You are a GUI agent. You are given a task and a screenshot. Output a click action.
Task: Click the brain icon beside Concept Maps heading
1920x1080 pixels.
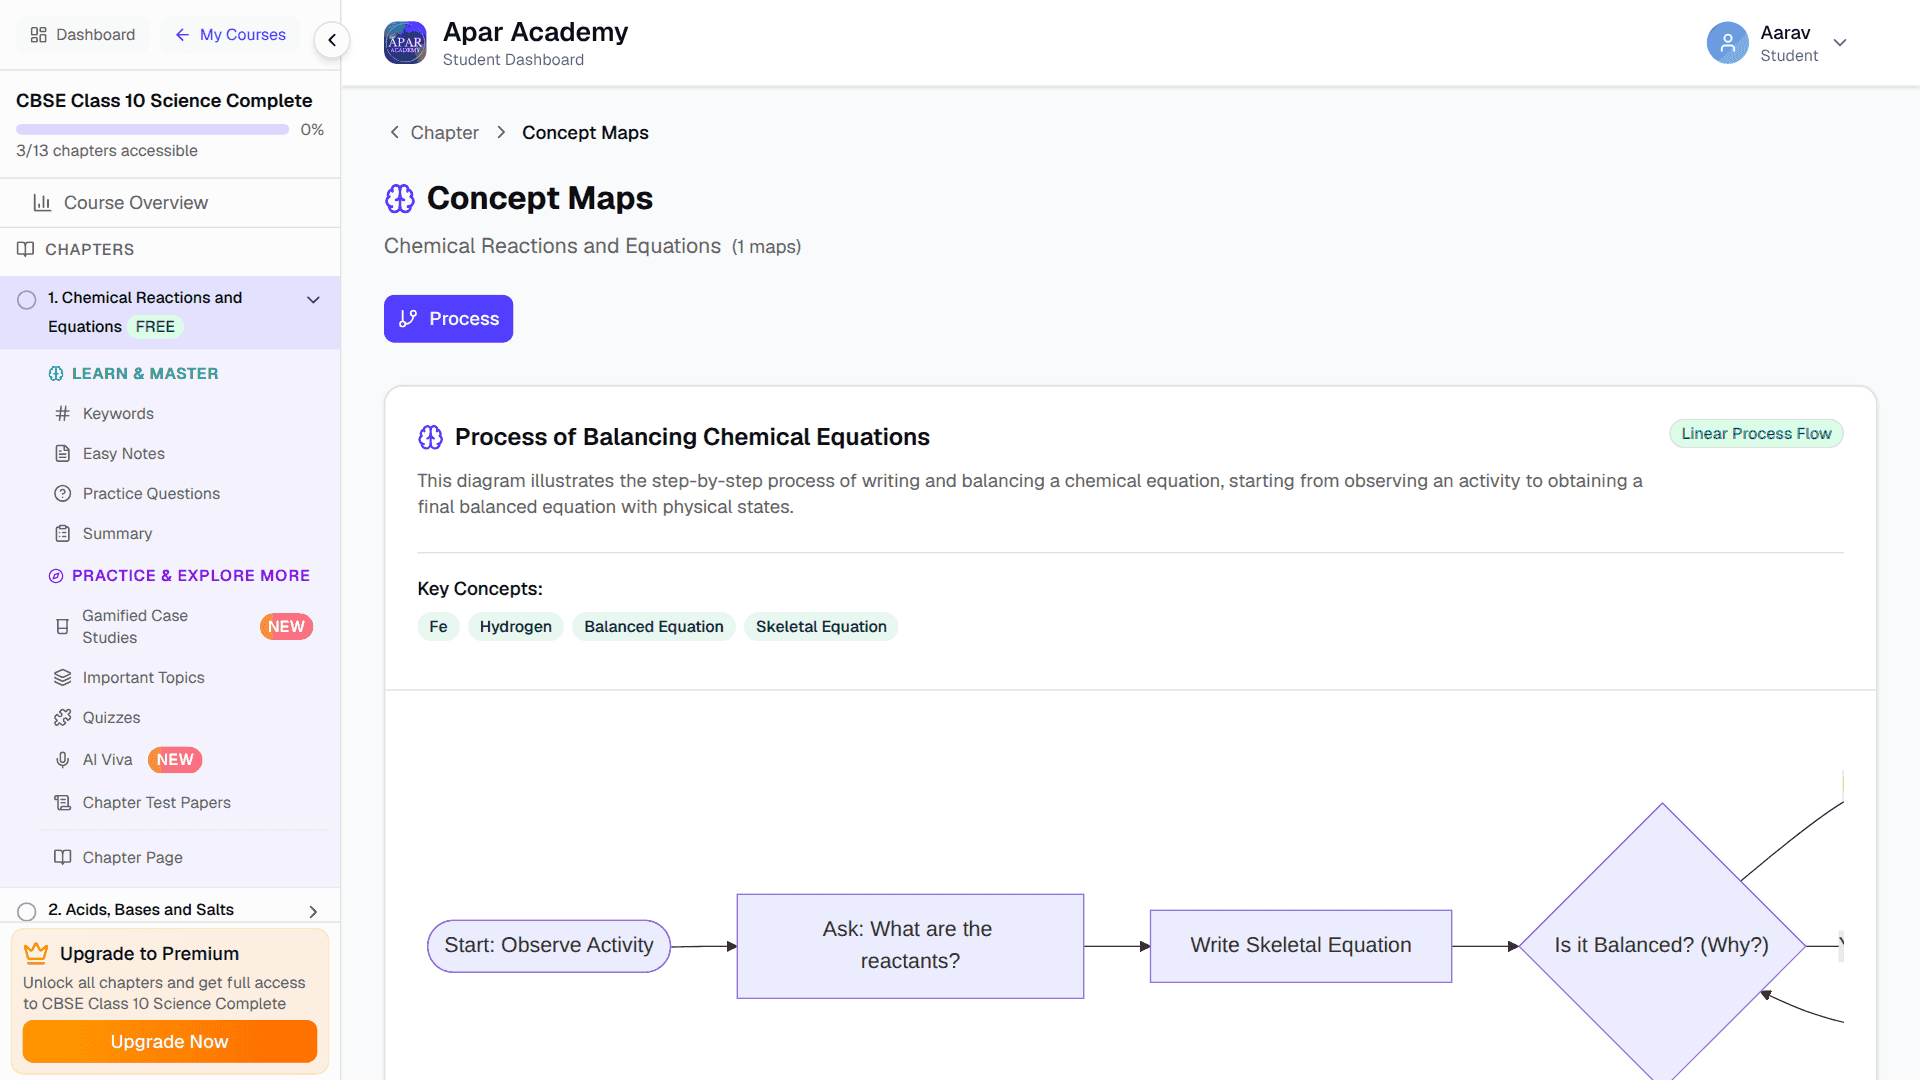coord(400,199)
